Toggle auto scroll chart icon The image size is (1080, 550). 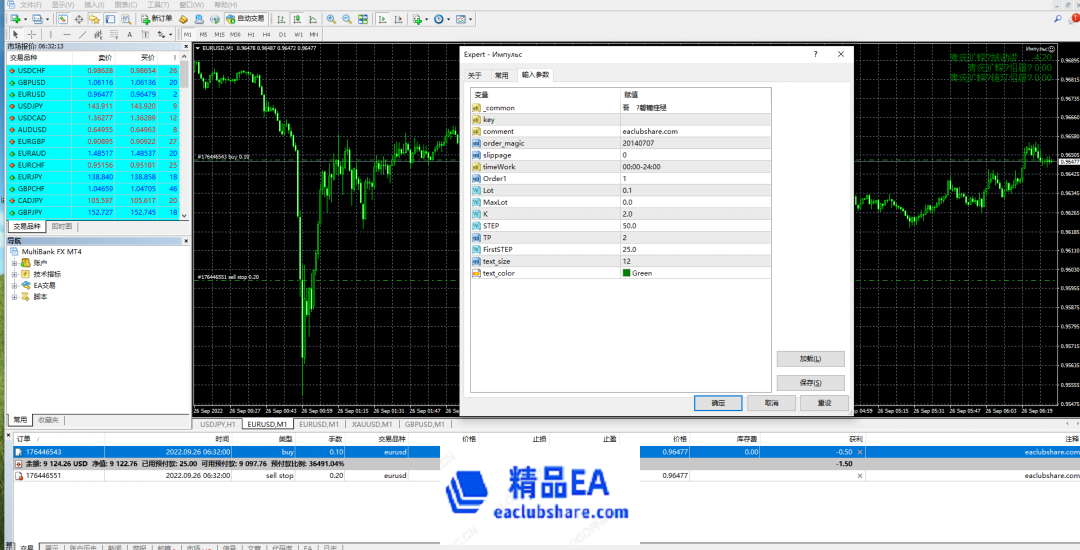tap(382, 19)
